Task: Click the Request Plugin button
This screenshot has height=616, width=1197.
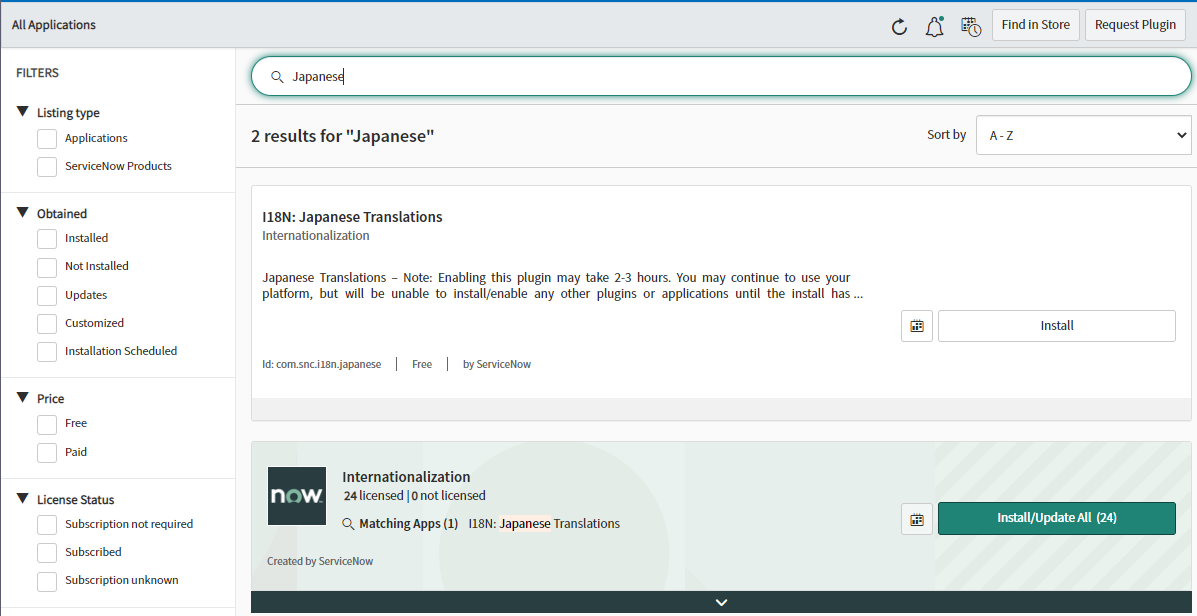Action: (x=1134, y=25)
